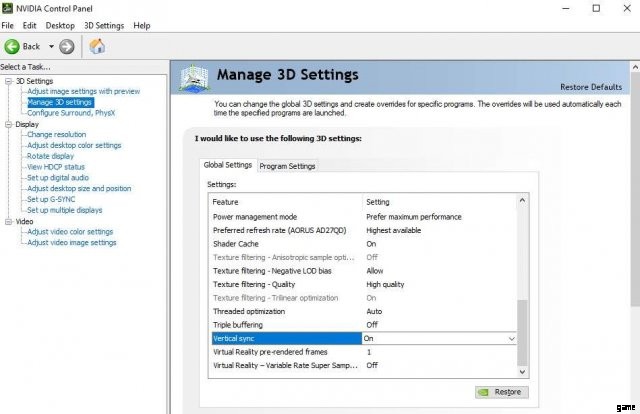Collapse the Video tree node
Viewport: 640px width, 414px height.
point(8,222)
